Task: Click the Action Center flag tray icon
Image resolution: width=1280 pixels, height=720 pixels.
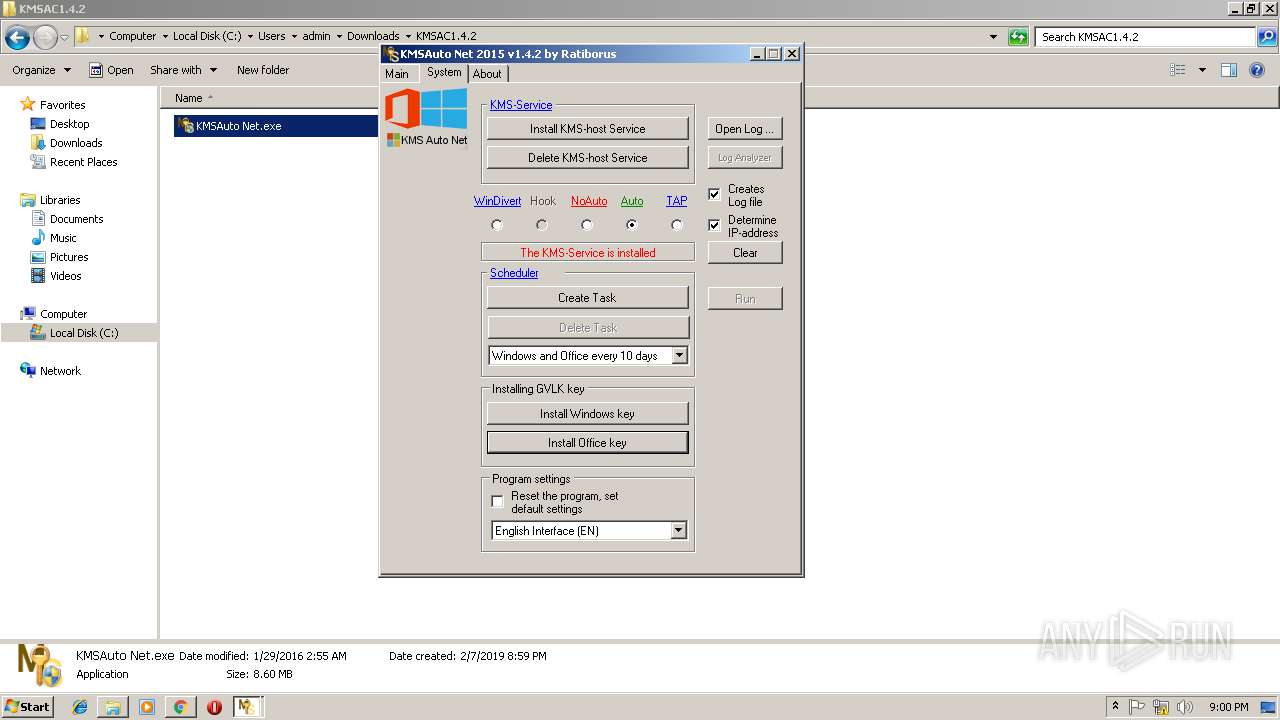Action: pyautogui.click(x=1139, y=707)
